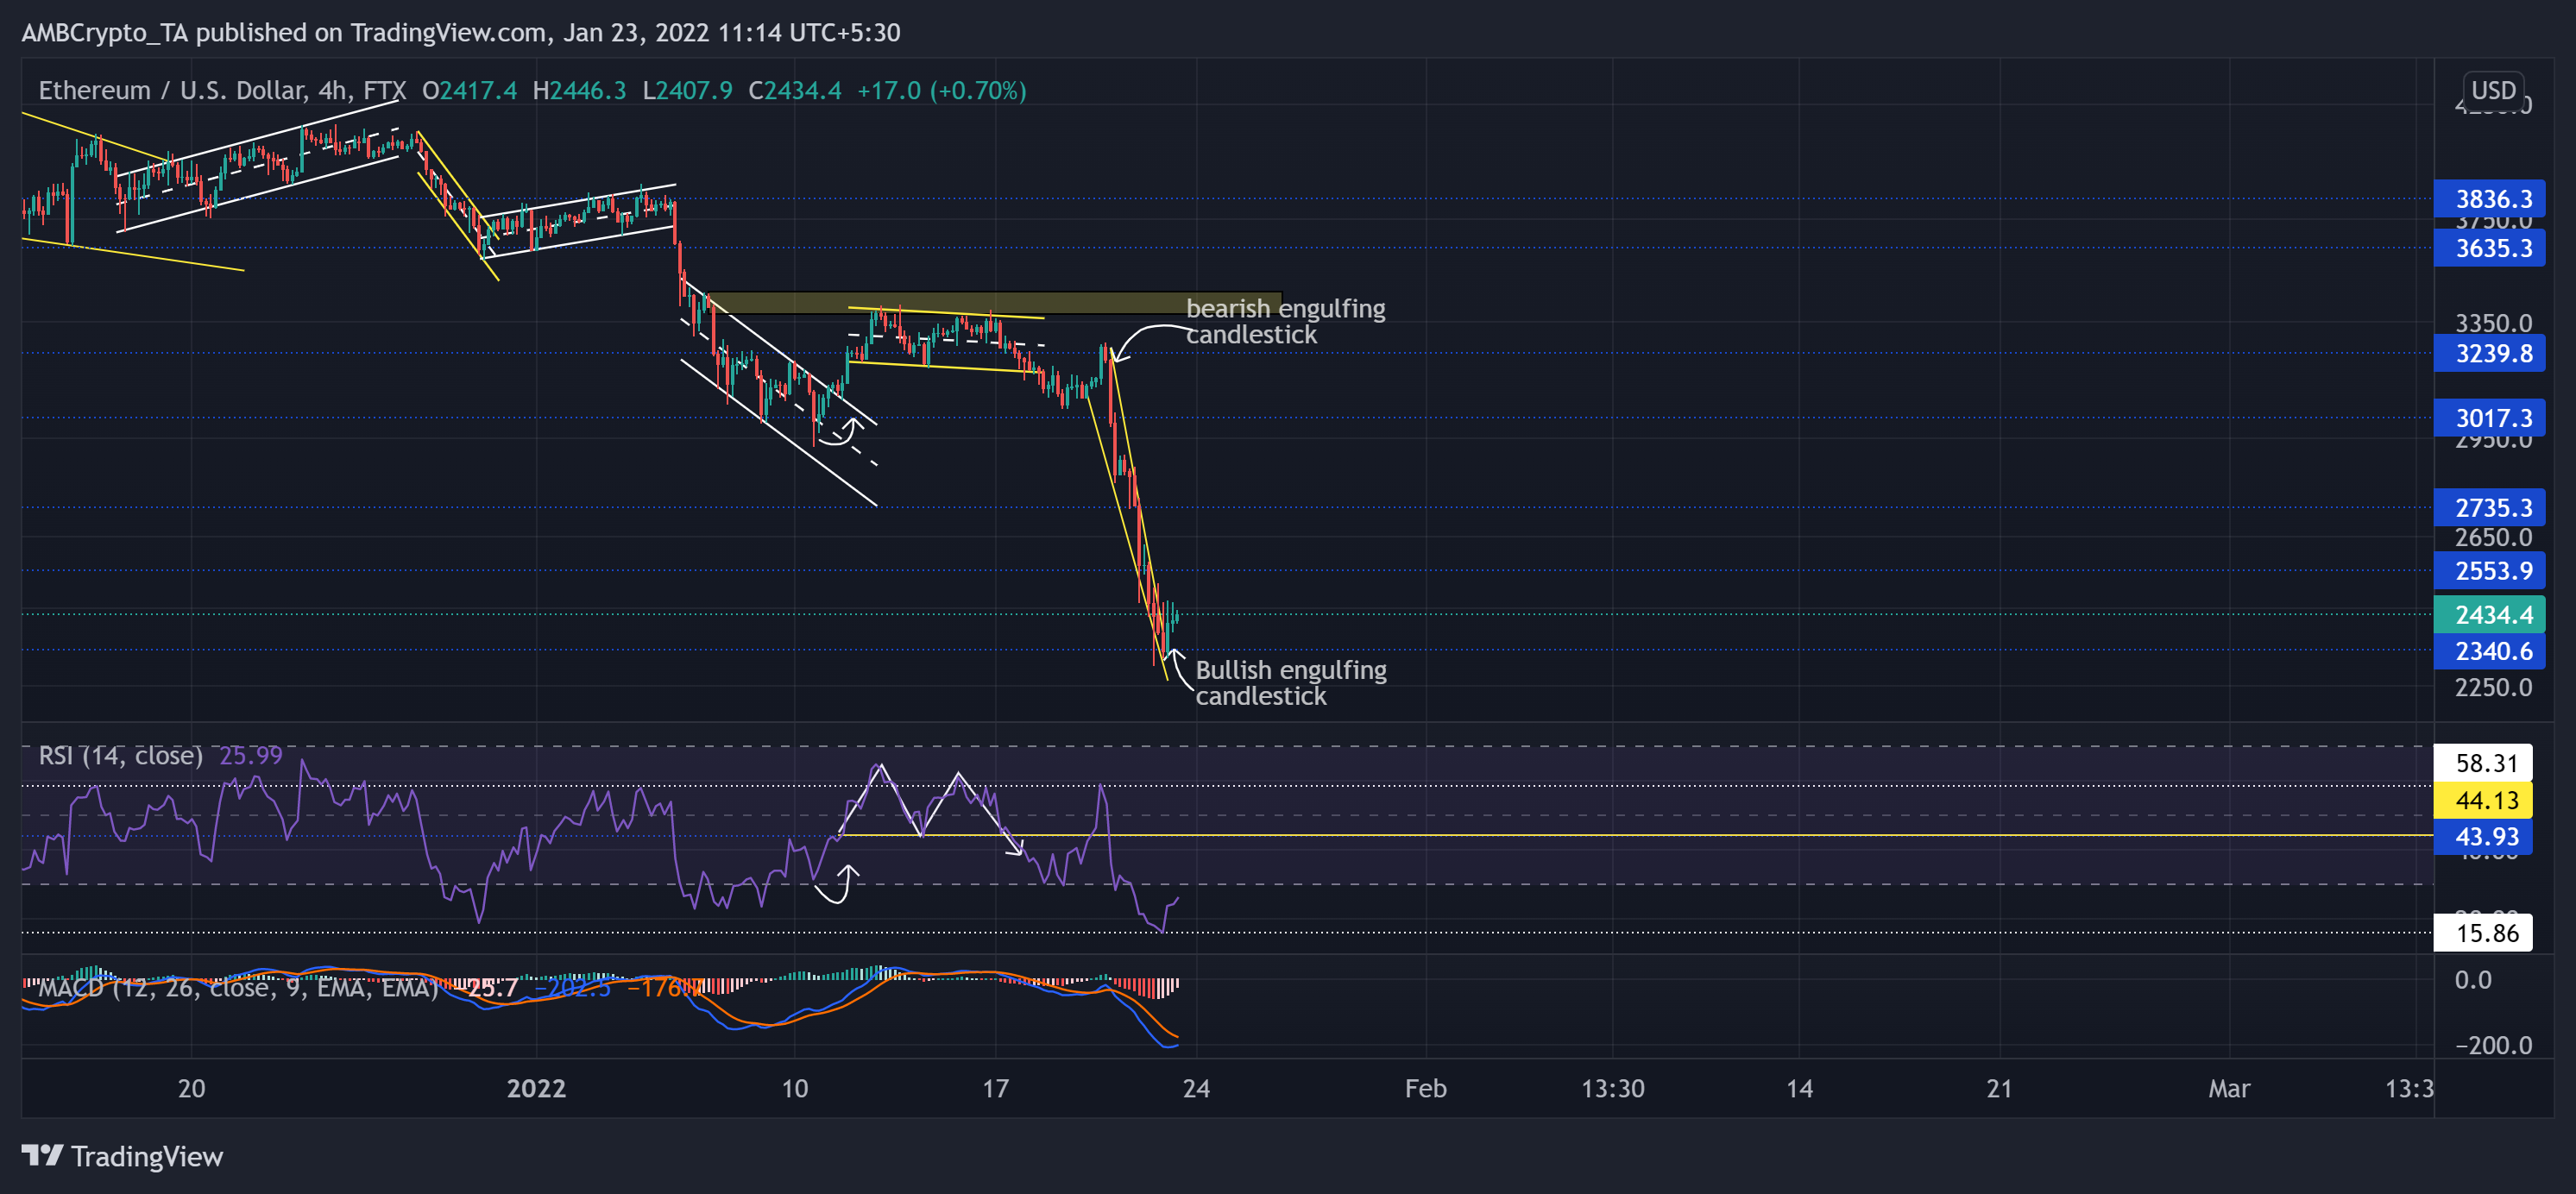Click the 3350.0 price axis value
The width and height of the screenshot is (2576, 1194).
2493,323
